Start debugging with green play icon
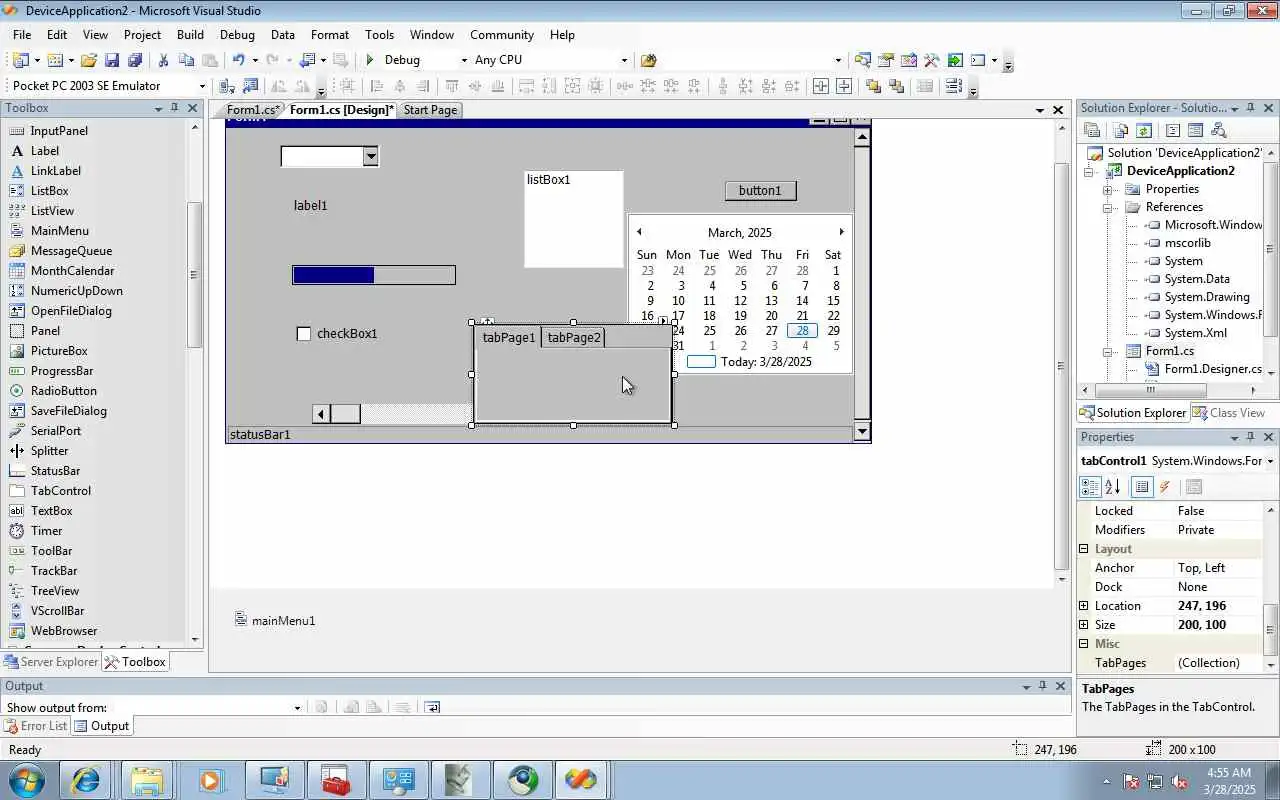 tap(371, 60)
